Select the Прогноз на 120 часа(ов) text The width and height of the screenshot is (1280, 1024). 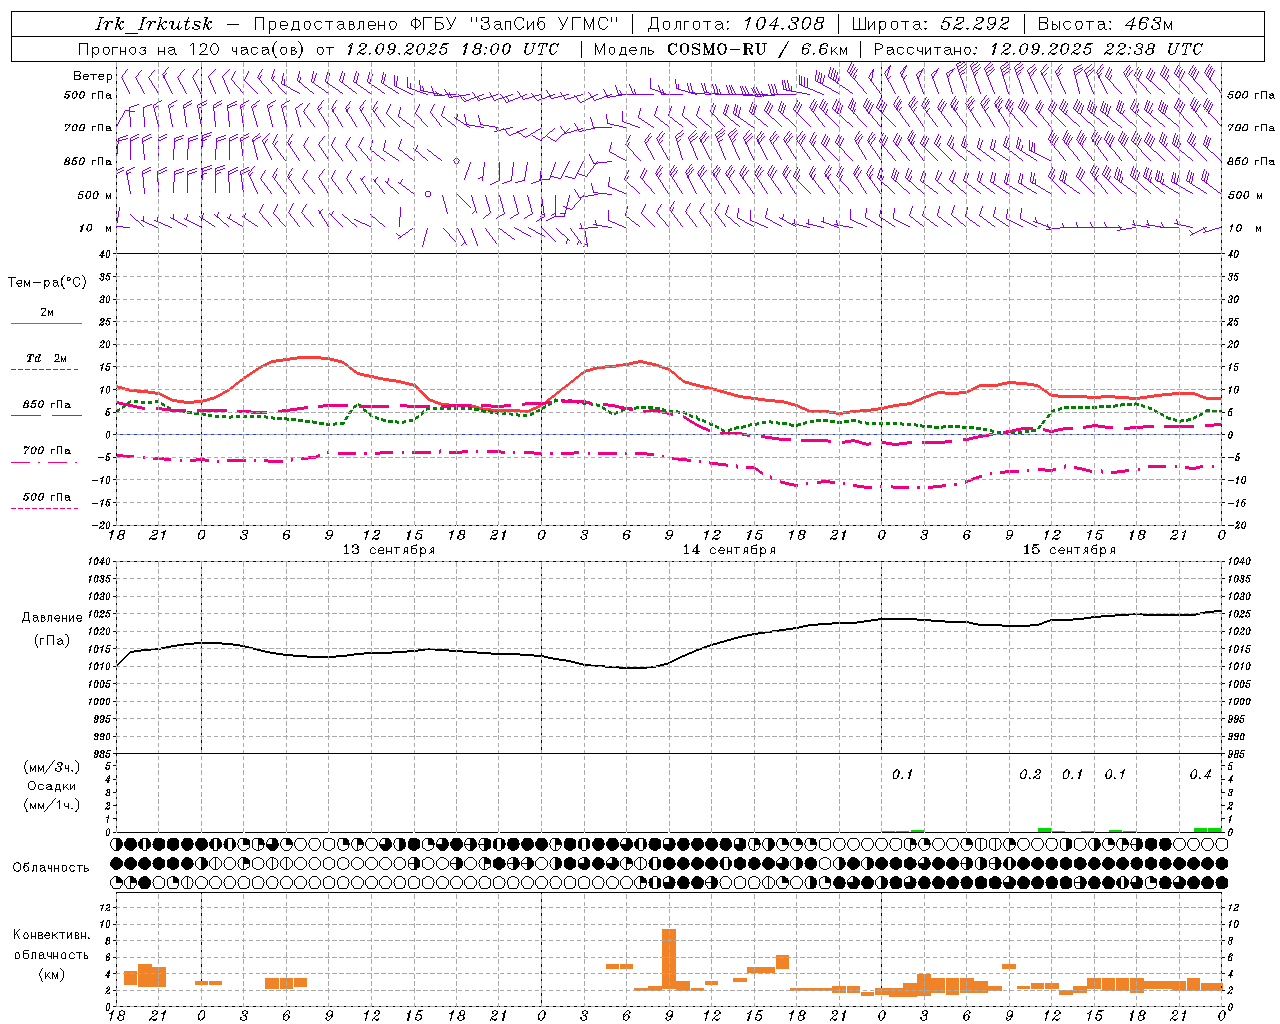coord(192,49)
